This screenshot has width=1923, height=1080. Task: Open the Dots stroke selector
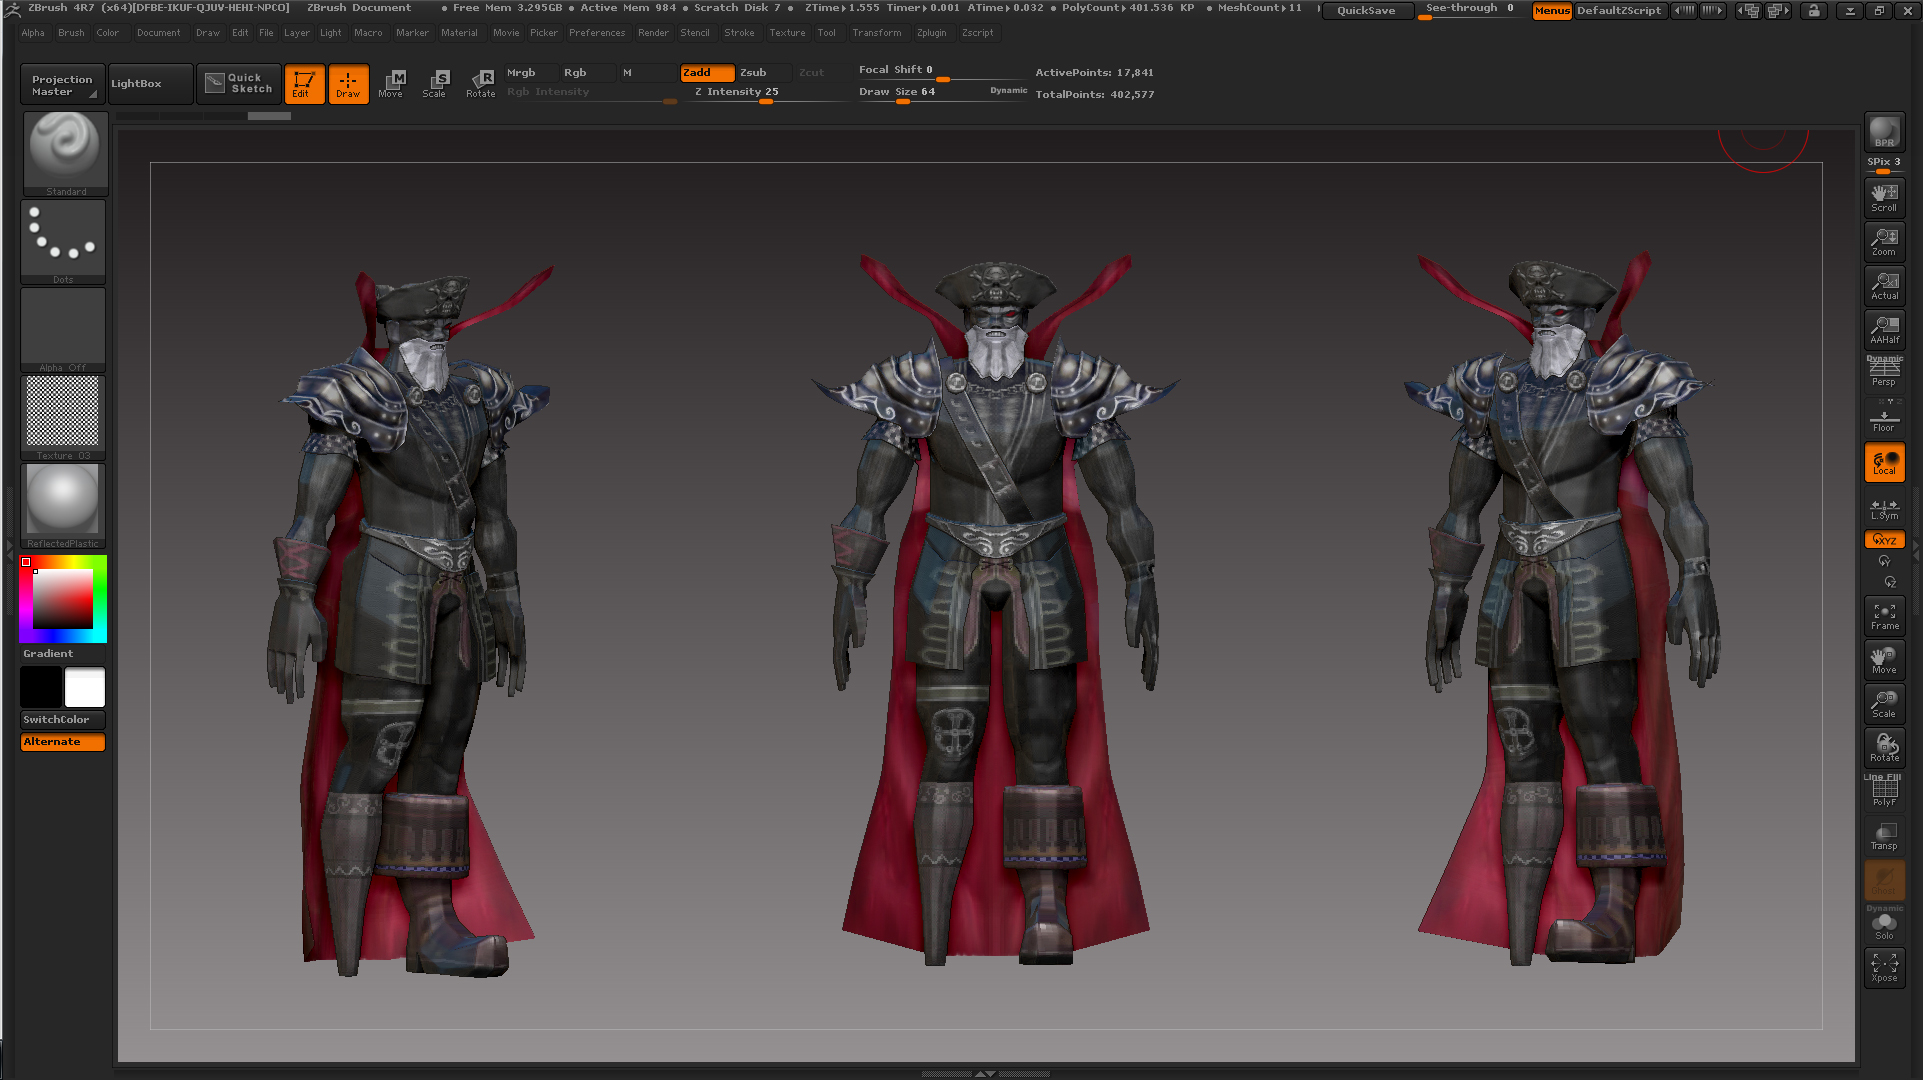[63, 241]
